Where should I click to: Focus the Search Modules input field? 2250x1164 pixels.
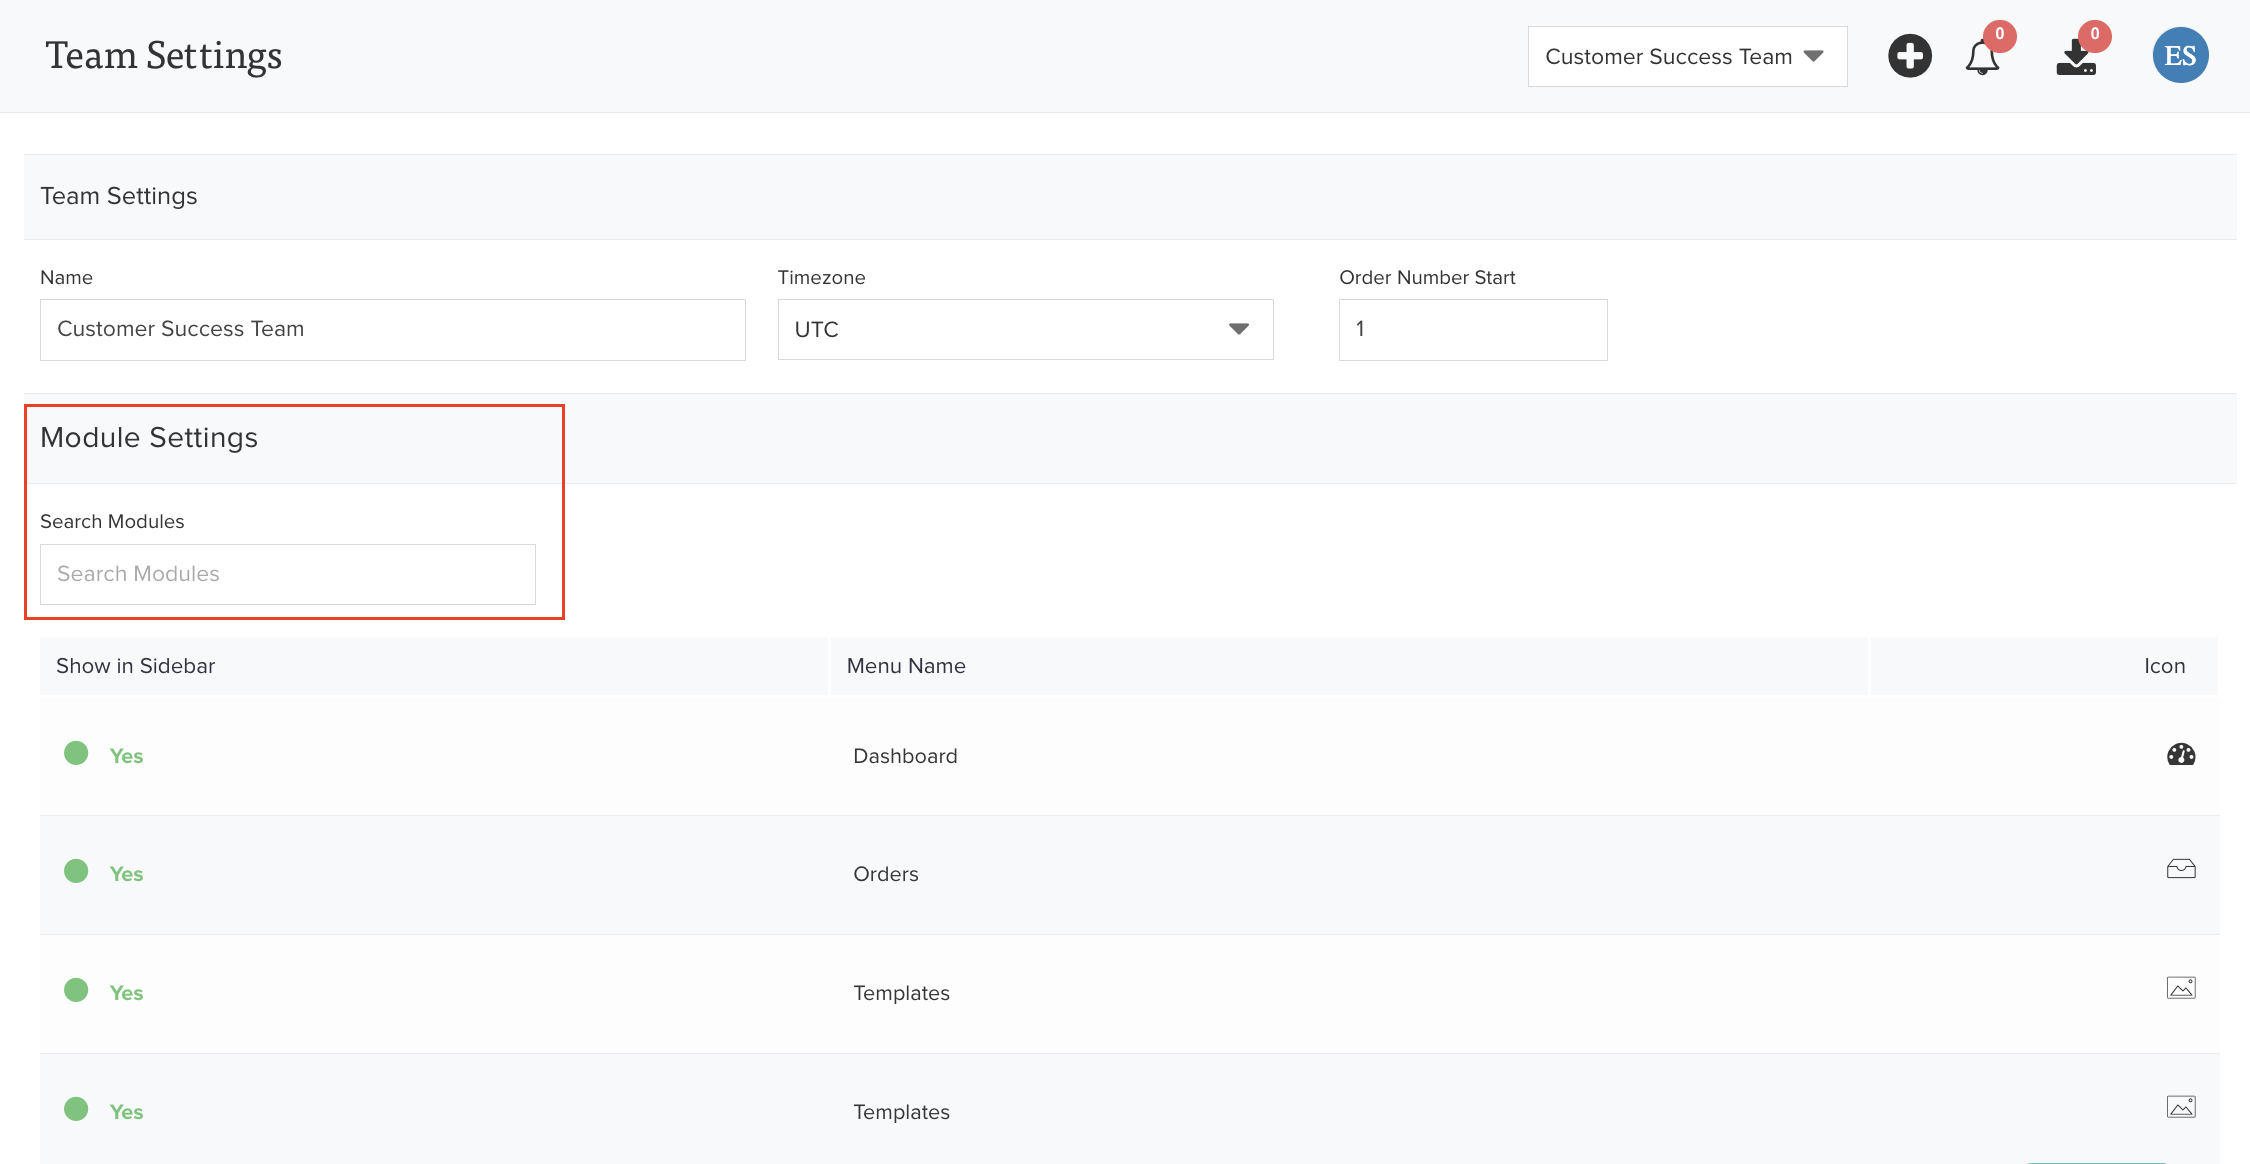click(288, 574)
